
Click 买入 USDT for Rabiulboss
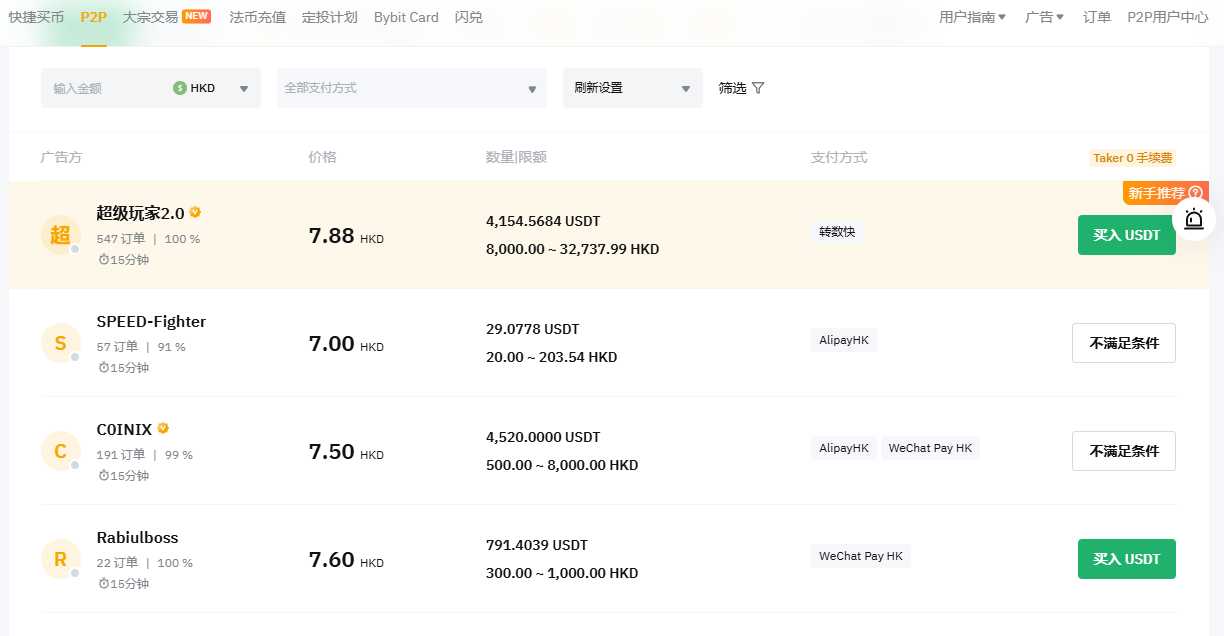(x=1127, y=559)
